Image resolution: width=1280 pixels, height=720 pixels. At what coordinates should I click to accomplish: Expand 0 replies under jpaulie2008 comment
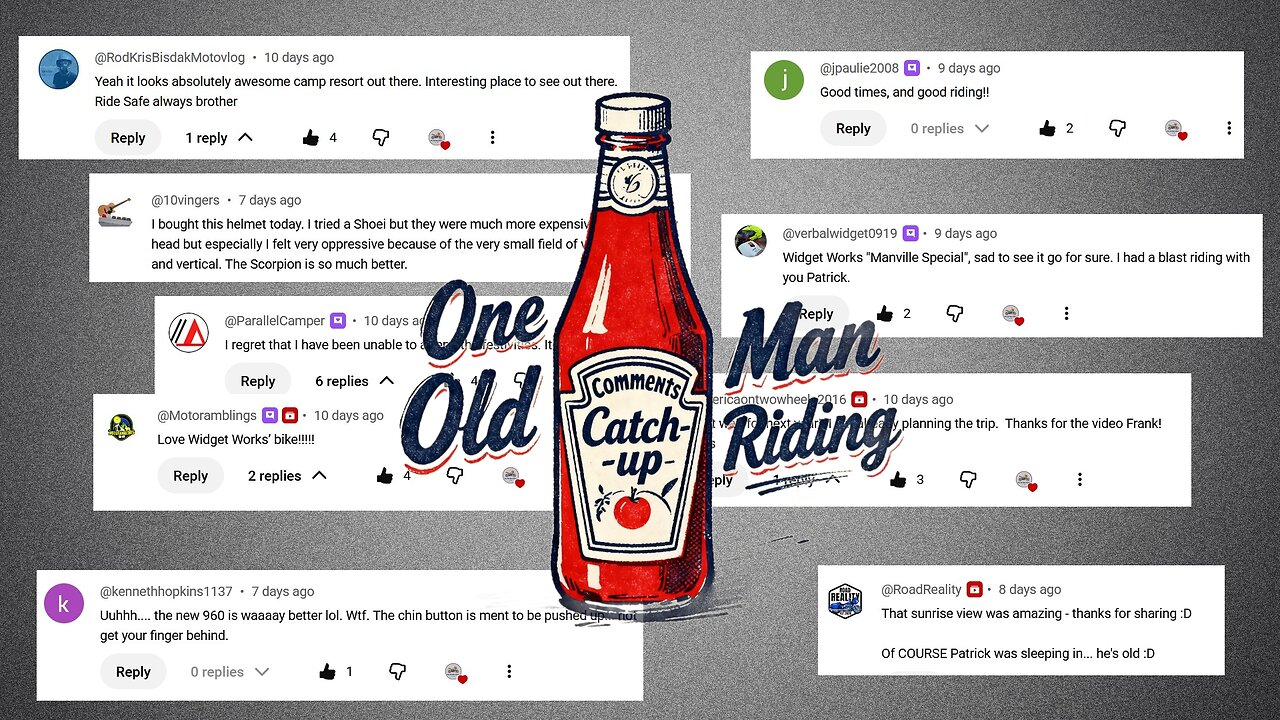(950, 128)
